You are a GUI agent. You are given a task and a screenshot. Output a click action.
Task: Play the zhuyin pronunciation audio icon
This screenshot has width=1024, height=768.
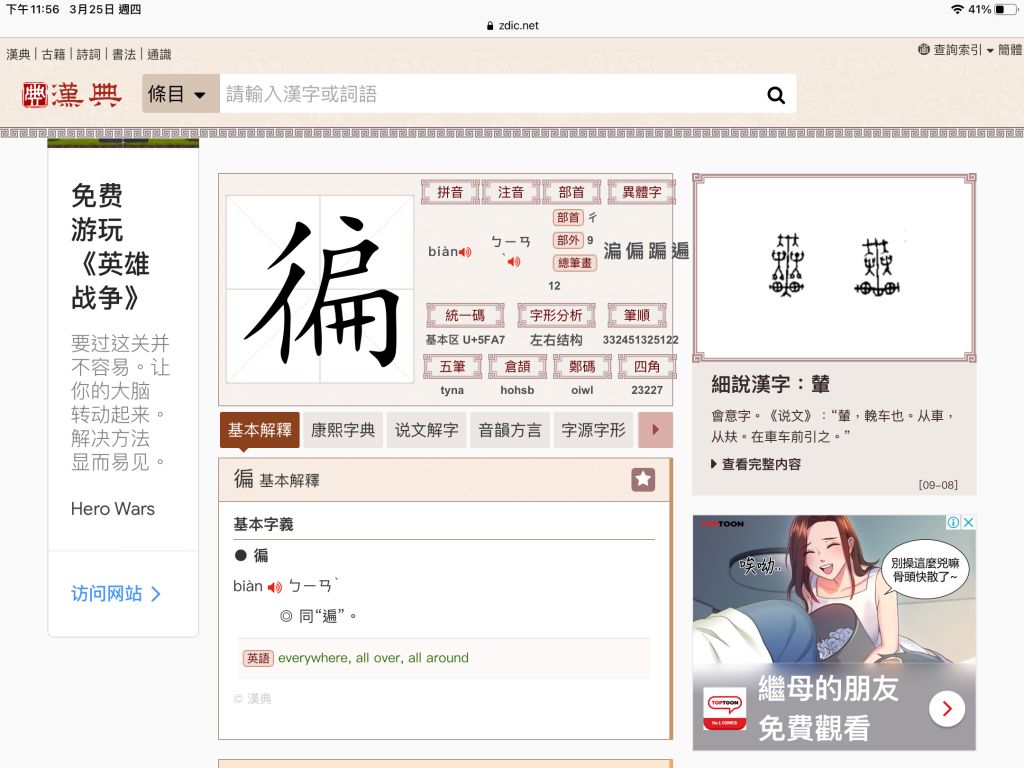click(513, 262)
